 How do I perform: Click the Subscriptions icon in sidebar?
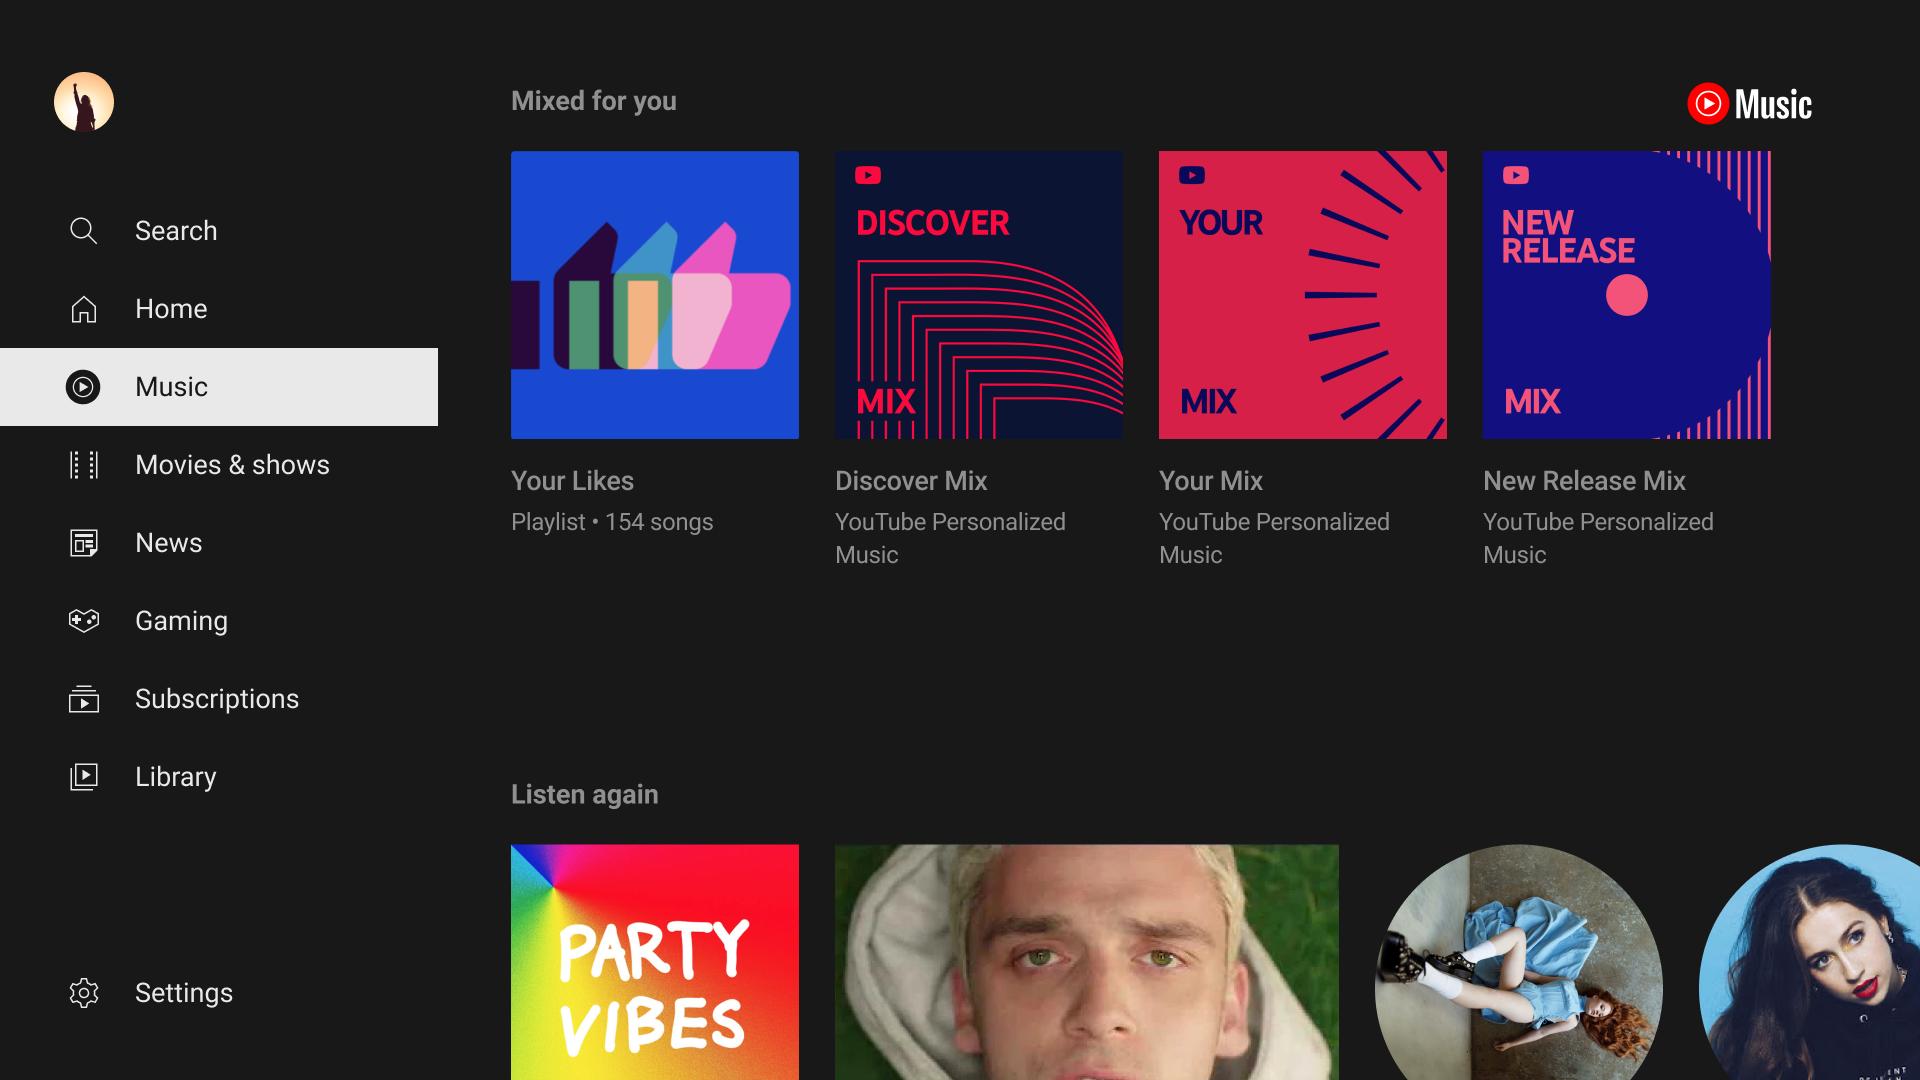coord(84,699)
